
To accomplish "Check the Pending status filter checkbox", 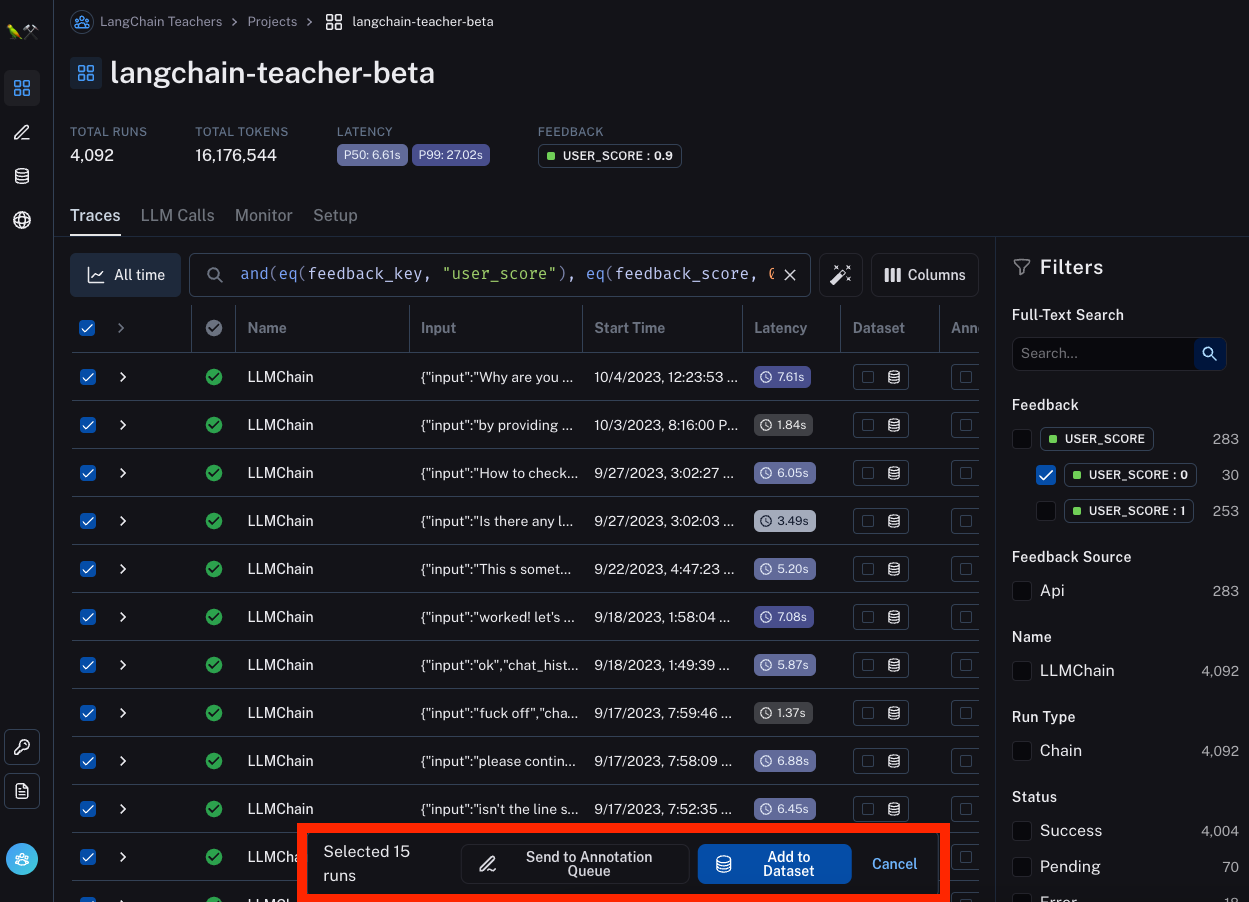I will [x=1022, y=867].
